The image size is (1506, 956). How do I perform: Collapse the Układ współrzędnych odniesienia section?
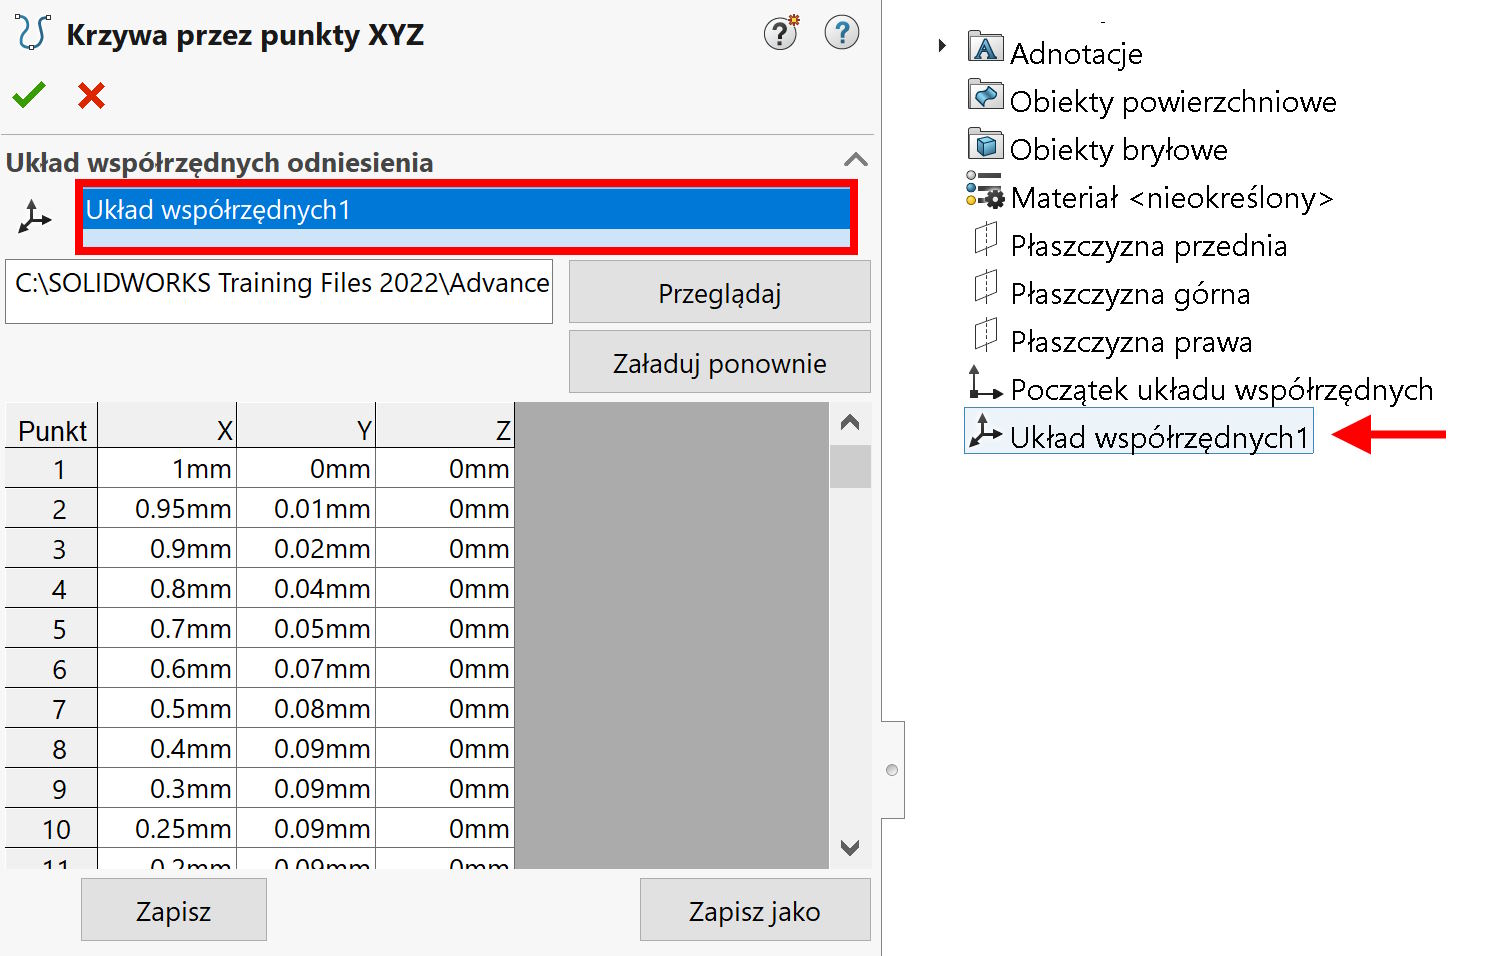coord(856,160)
